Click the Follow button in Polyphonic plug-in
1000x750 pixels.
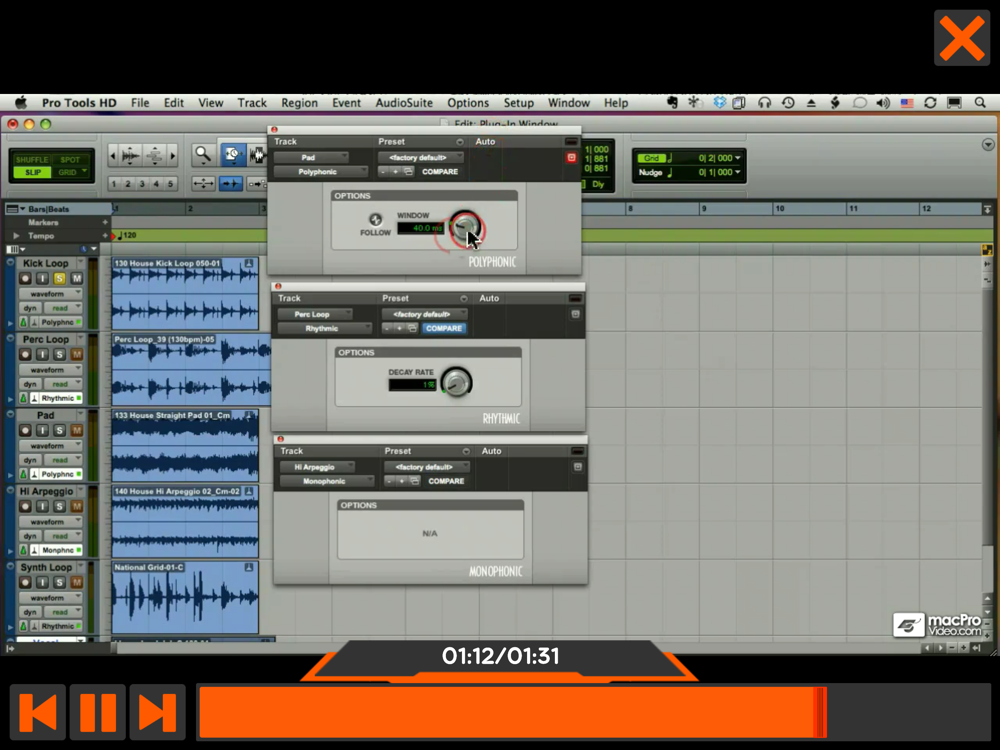376,219
